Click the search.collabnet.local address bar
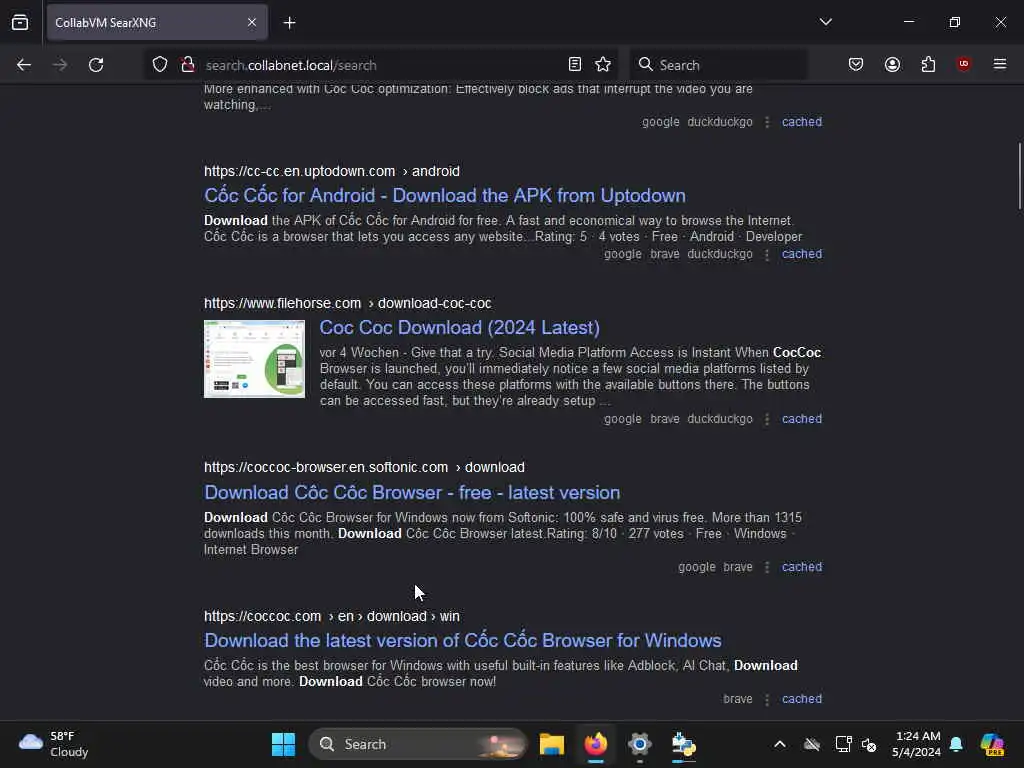 coord(379,65)
